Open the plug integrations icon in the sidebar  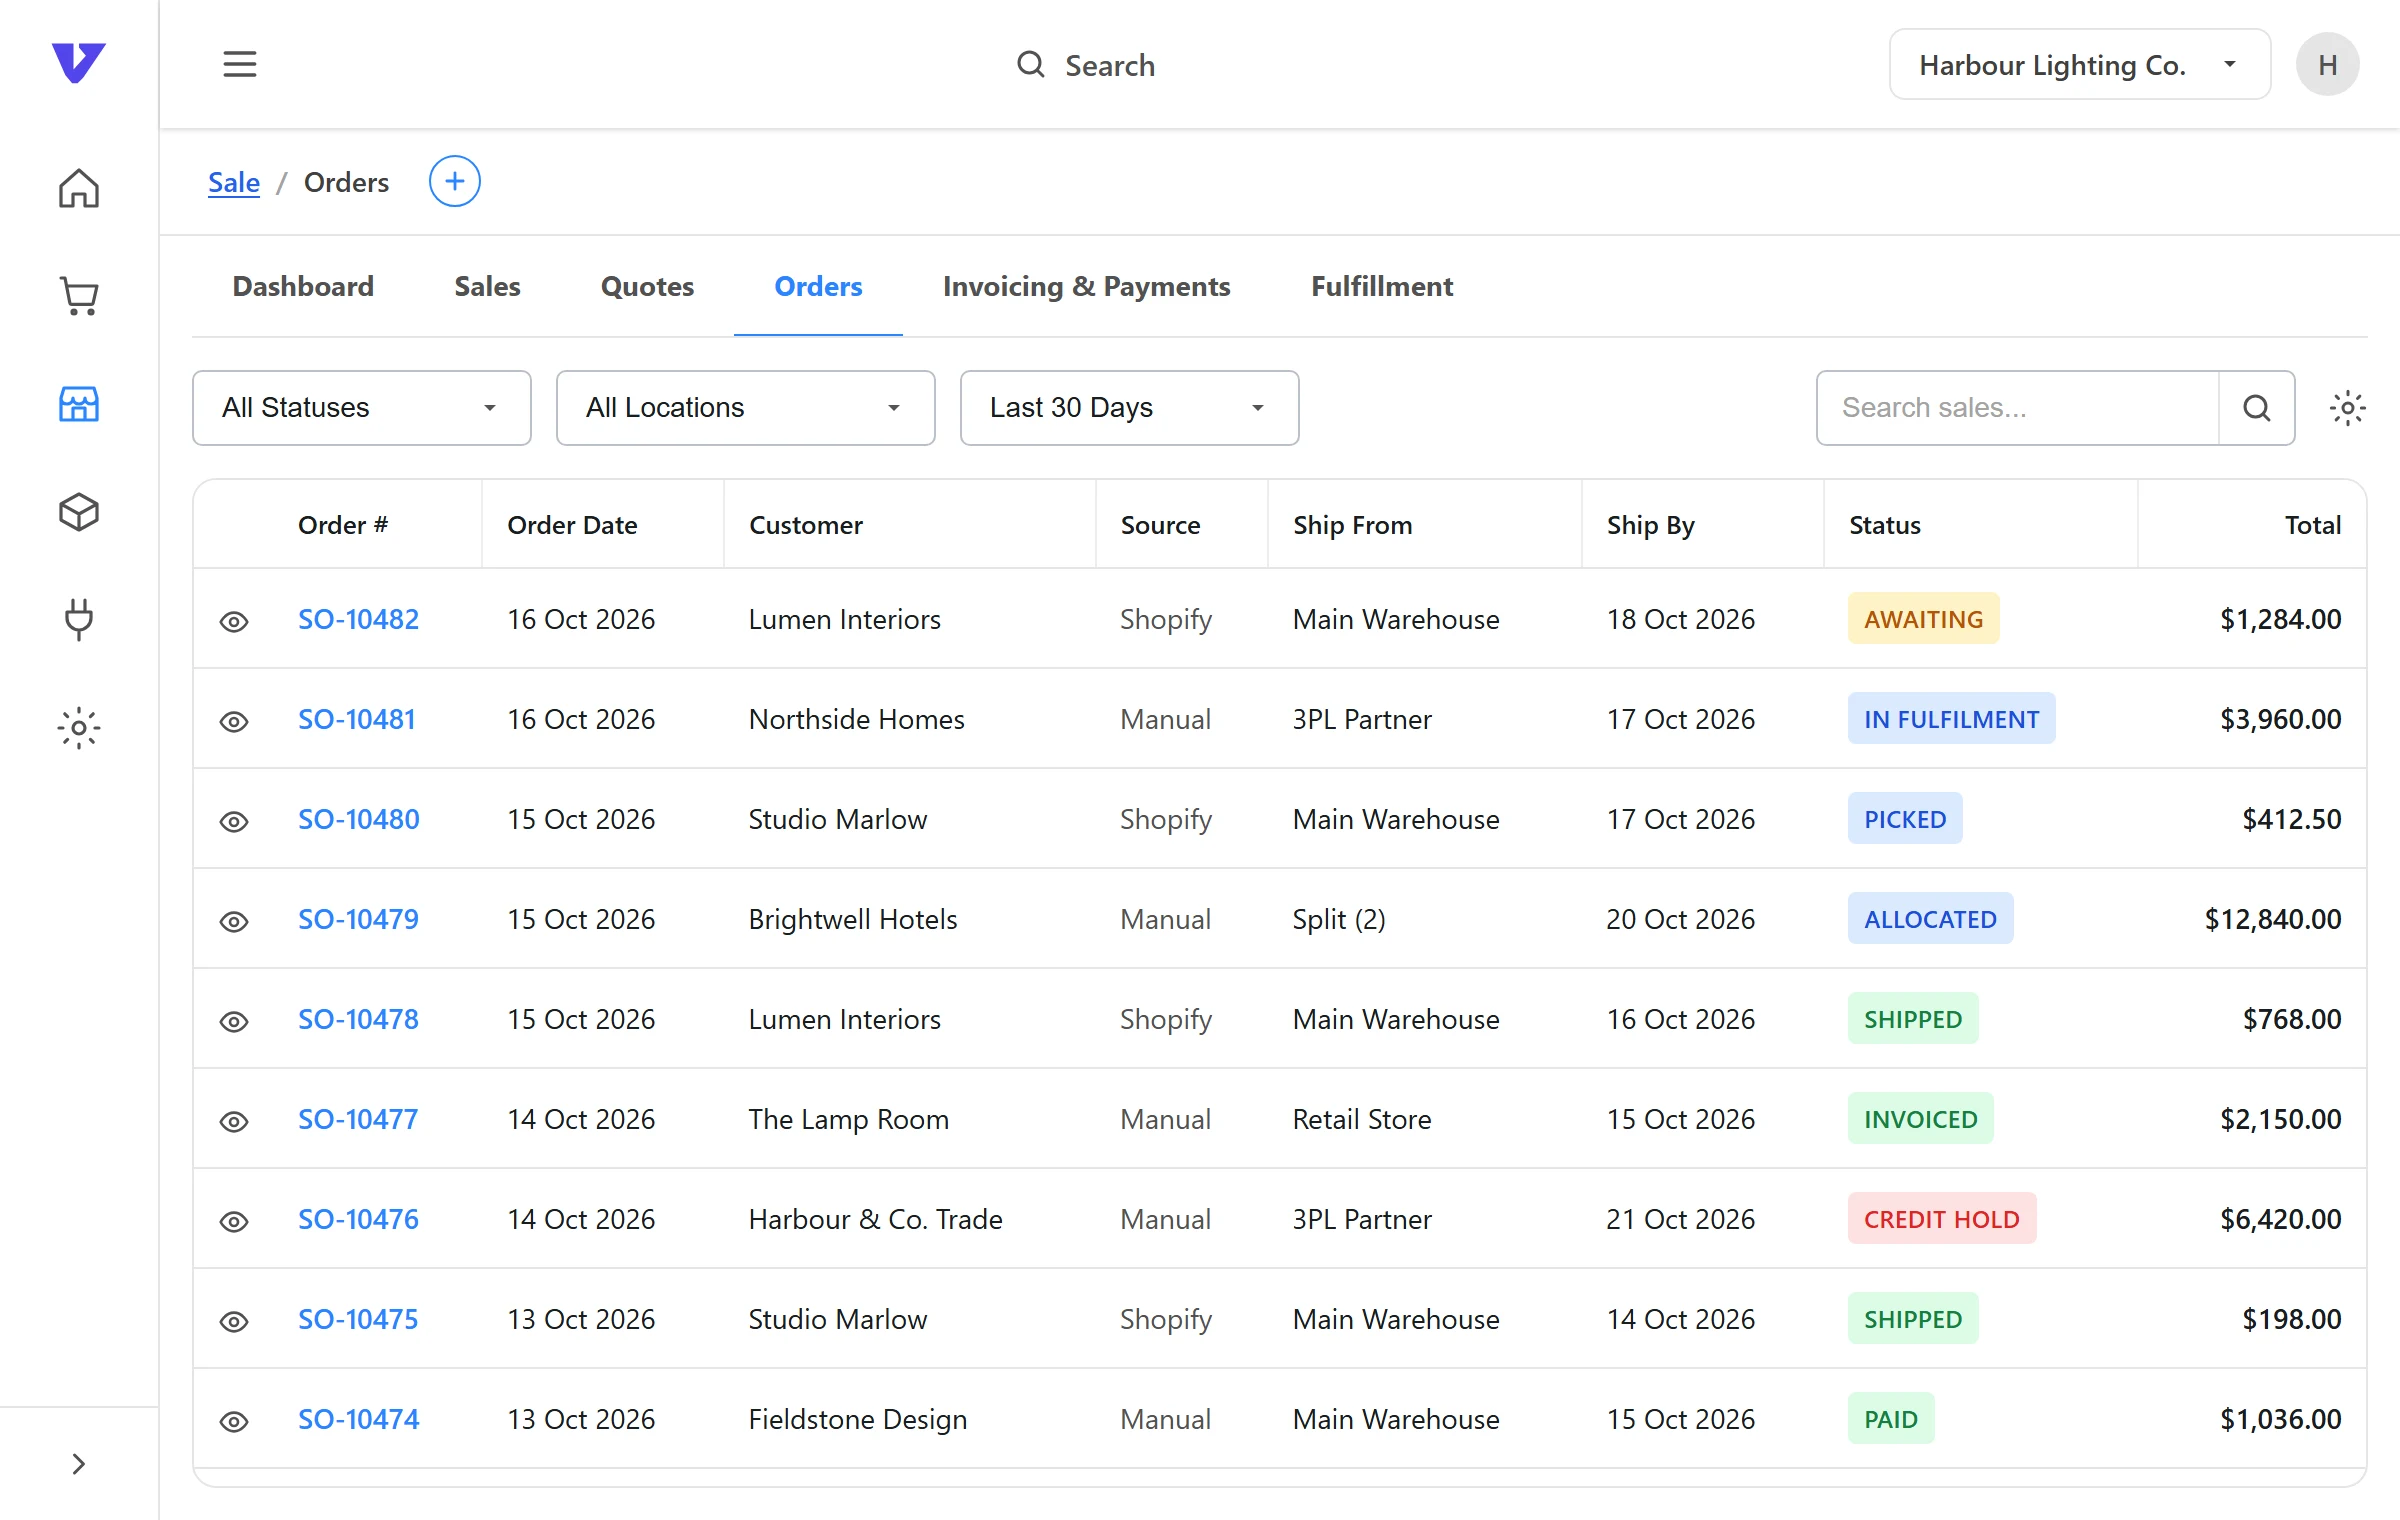coord(79,620)
